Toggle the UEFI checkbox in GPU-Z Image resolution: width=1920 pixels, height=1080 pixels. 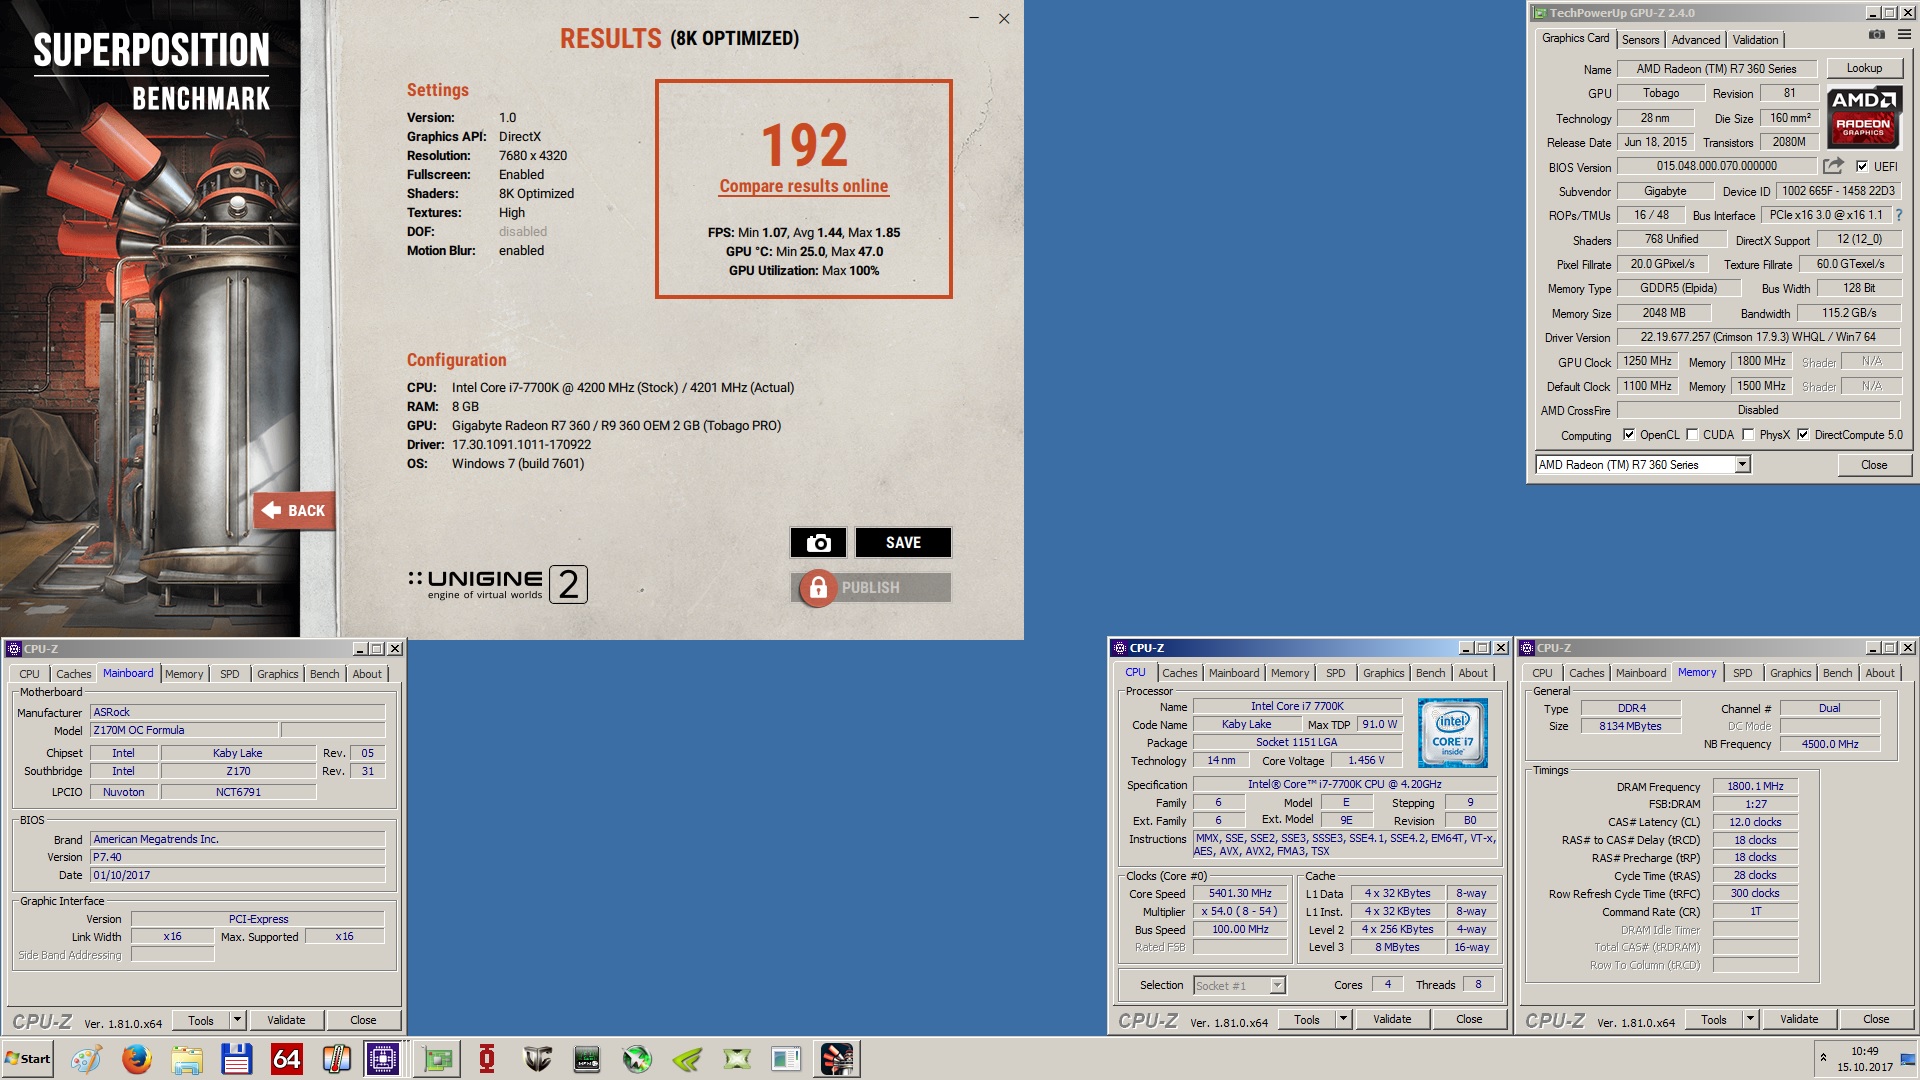click(1862, 166)
